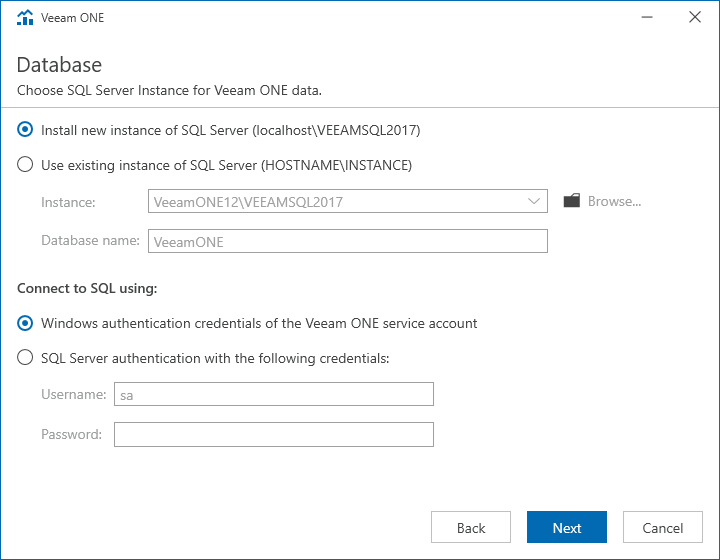Viewport: 720px width, 560px height.
Task: Expand the Instance dropdown arrow
Action: tap(534, 201)
